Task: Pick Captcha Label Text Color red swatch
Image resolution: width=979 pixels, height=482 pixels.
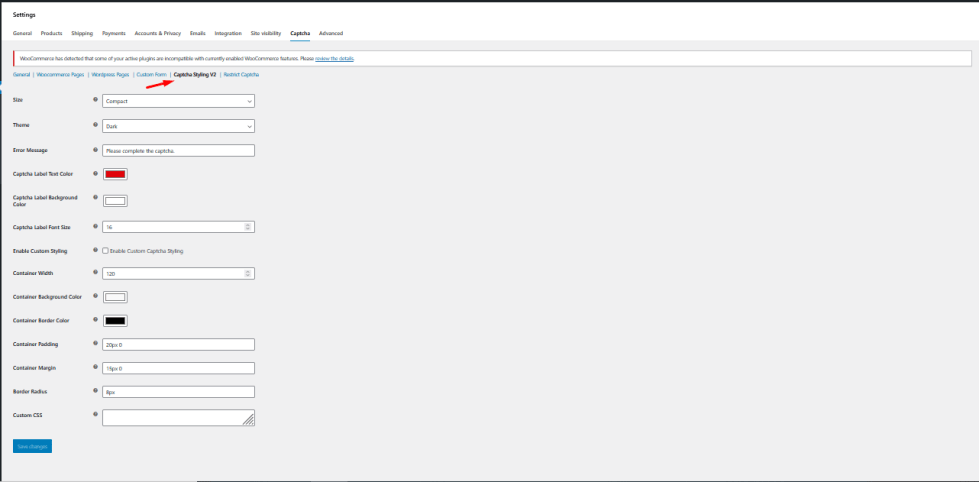Action: (115, 174)
